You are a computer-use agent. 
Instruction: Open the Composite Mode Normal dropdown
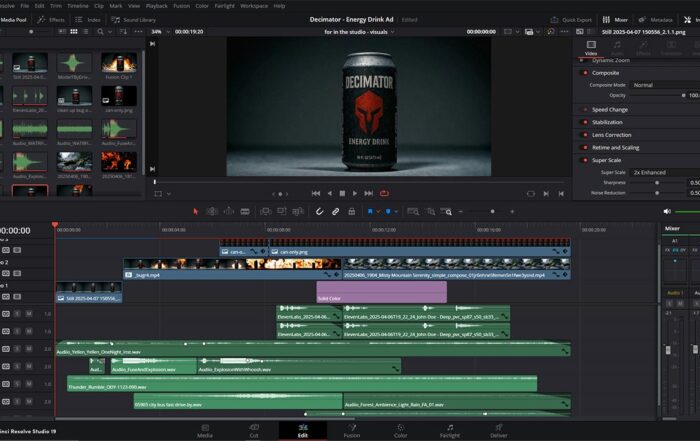click(664, 85)
